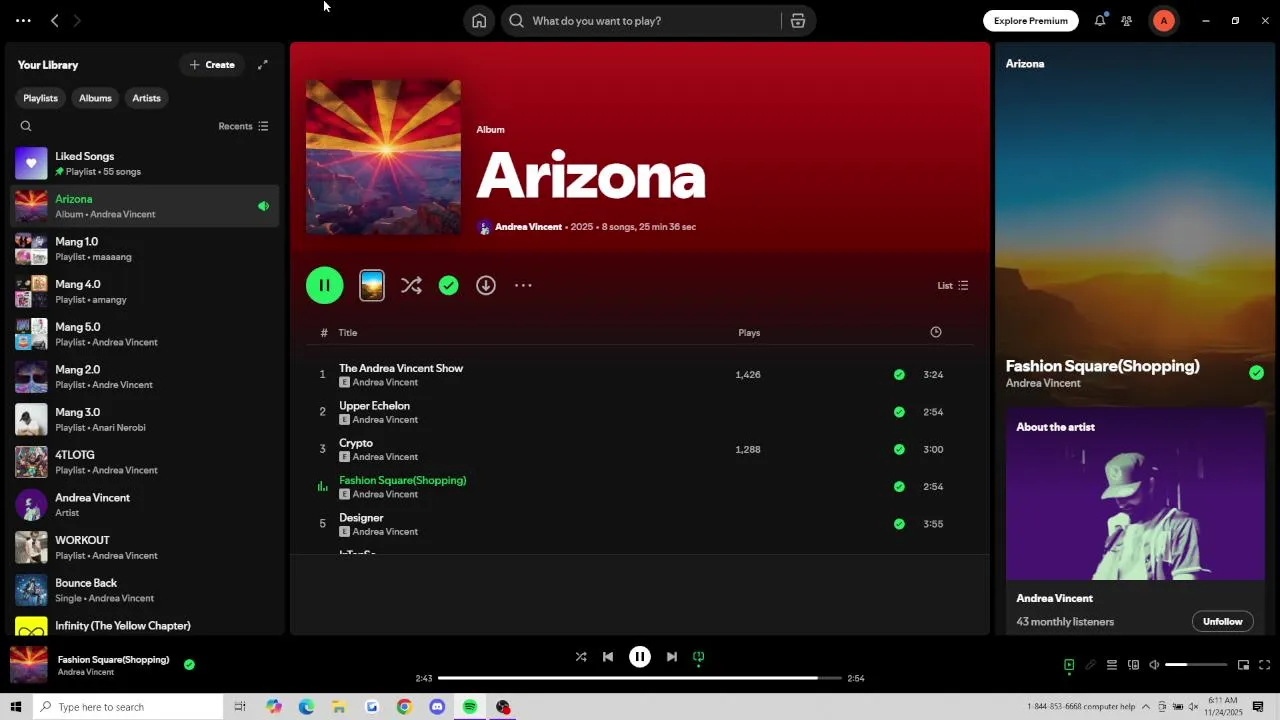1280x720 pixels.
Task: Open Andrea Vincent link in album header
Action: click(x=528, y=227)
